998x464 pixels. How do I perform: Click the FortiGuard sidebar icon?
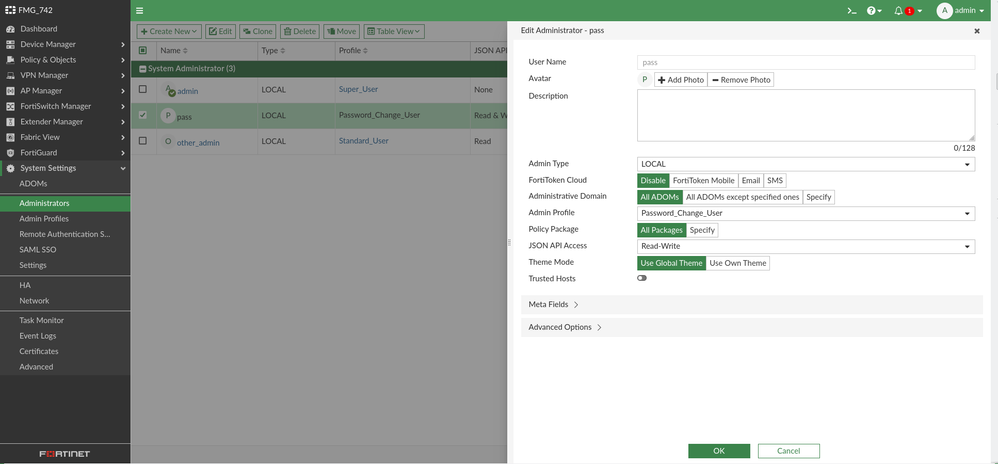[11, 153]
